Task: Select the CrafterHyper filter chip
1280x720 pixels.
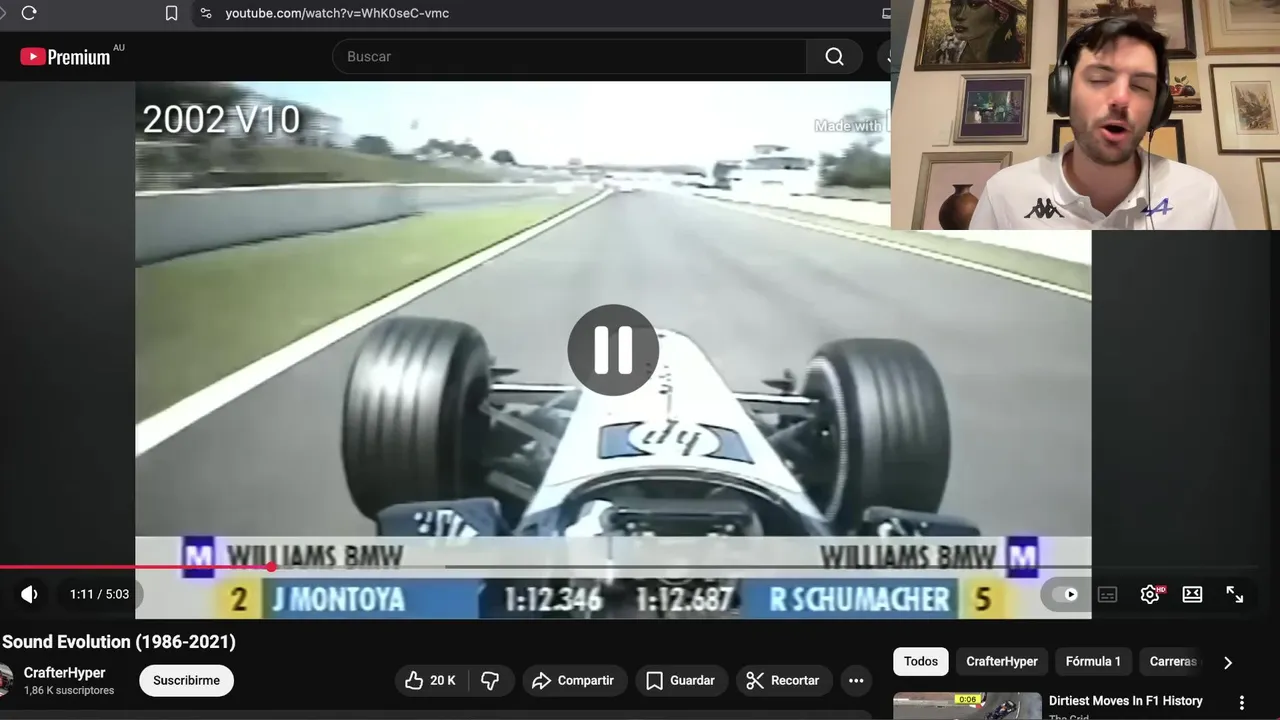Action: pyautogui.click(x=1002, y=661)
